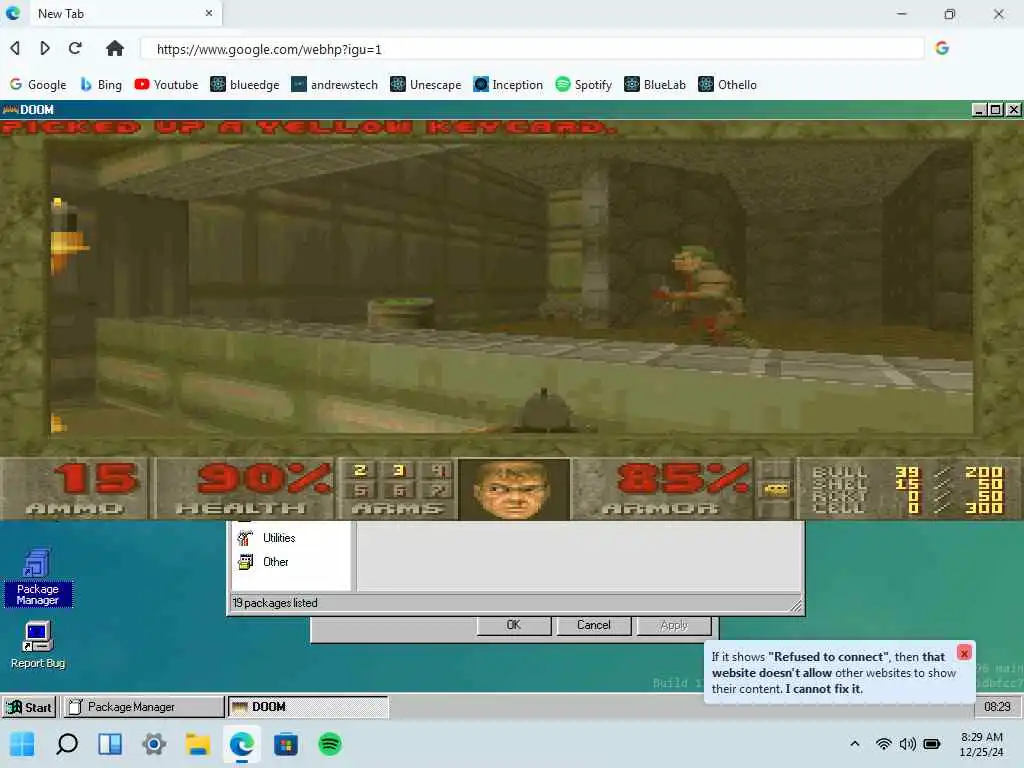Open the Google bookmark
1024x768 pixels.
coord(38,84)
